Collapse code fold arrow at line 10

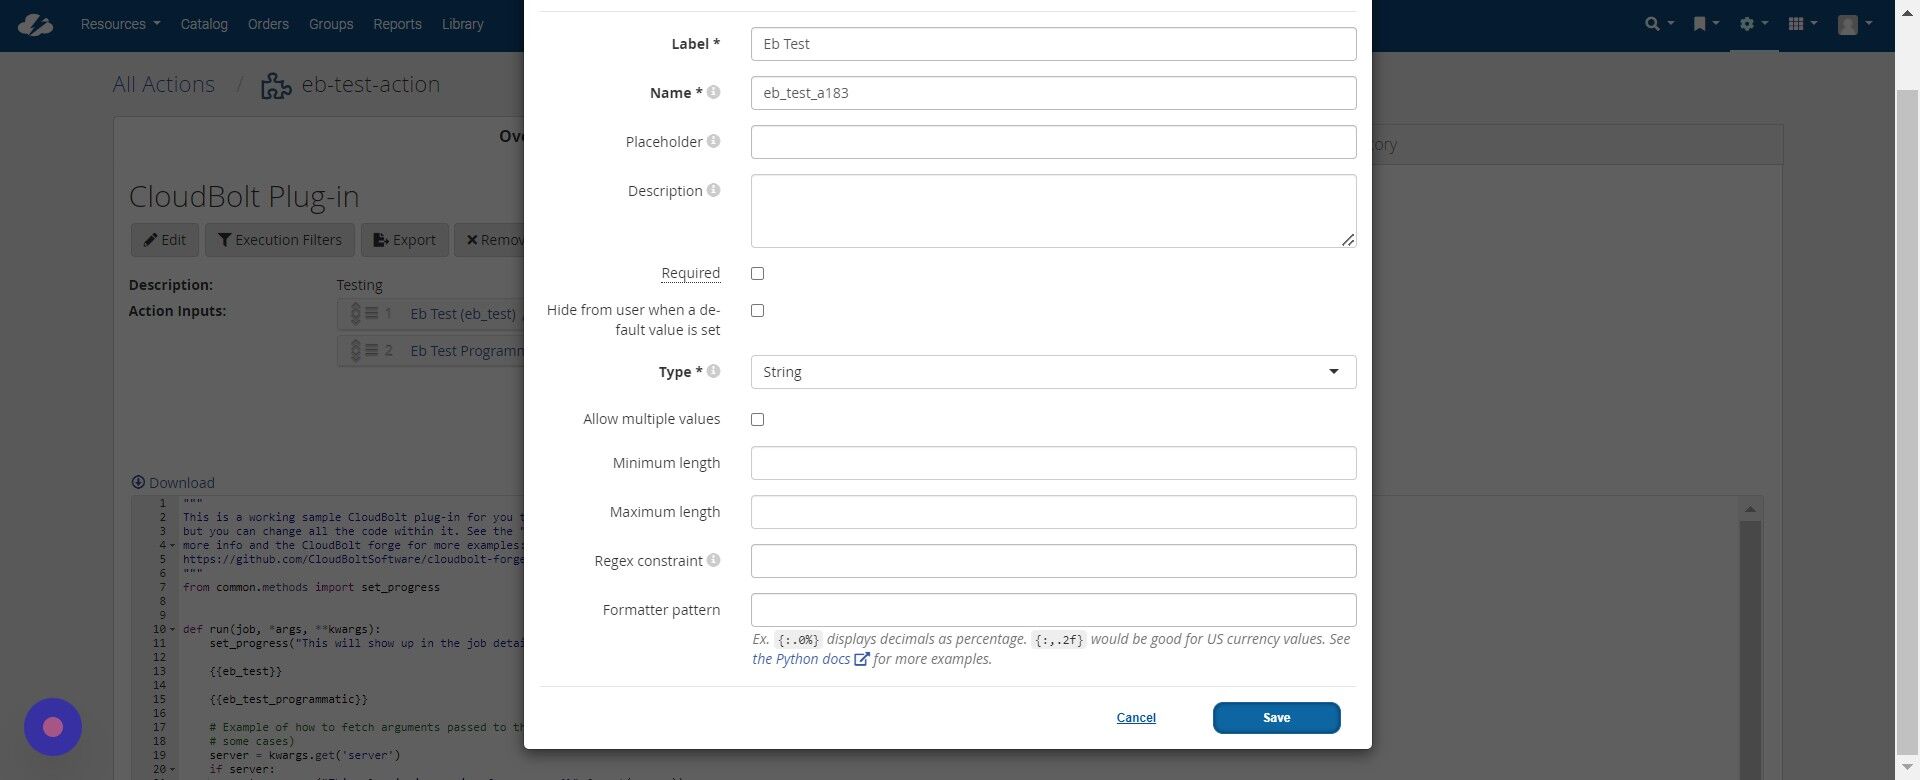172,630
